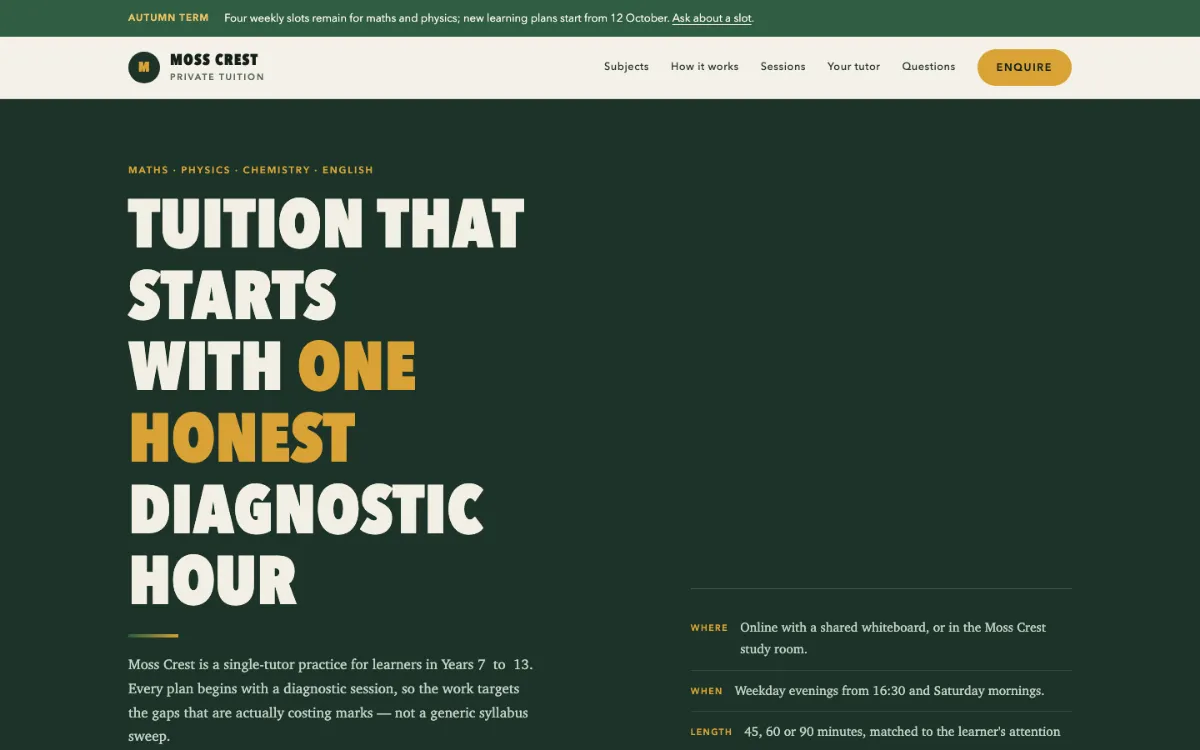
Task: Click the Moss Crest "M" logo icon
Action: 144,68
